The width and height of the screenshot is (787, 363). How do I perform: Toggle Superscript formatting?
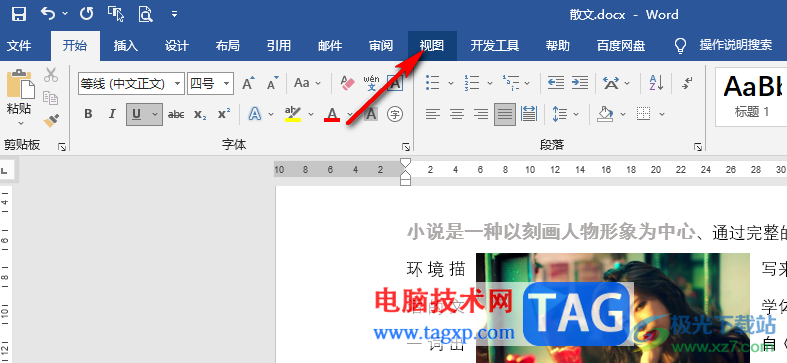click(x=224, y=114)
